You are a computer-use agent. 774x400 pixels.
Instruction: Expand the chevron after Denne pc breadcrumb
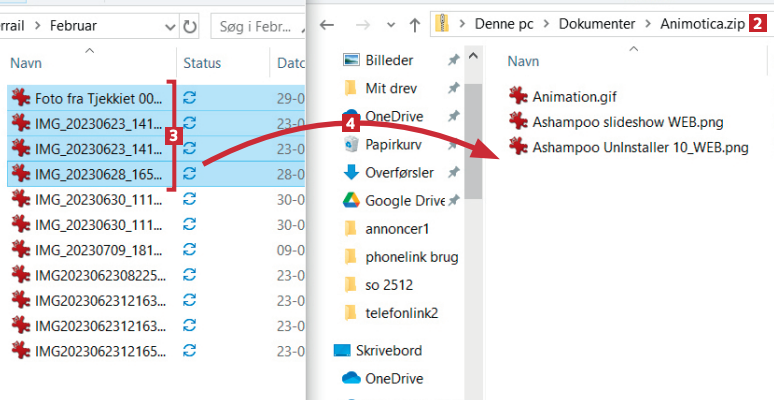[547, 21]
